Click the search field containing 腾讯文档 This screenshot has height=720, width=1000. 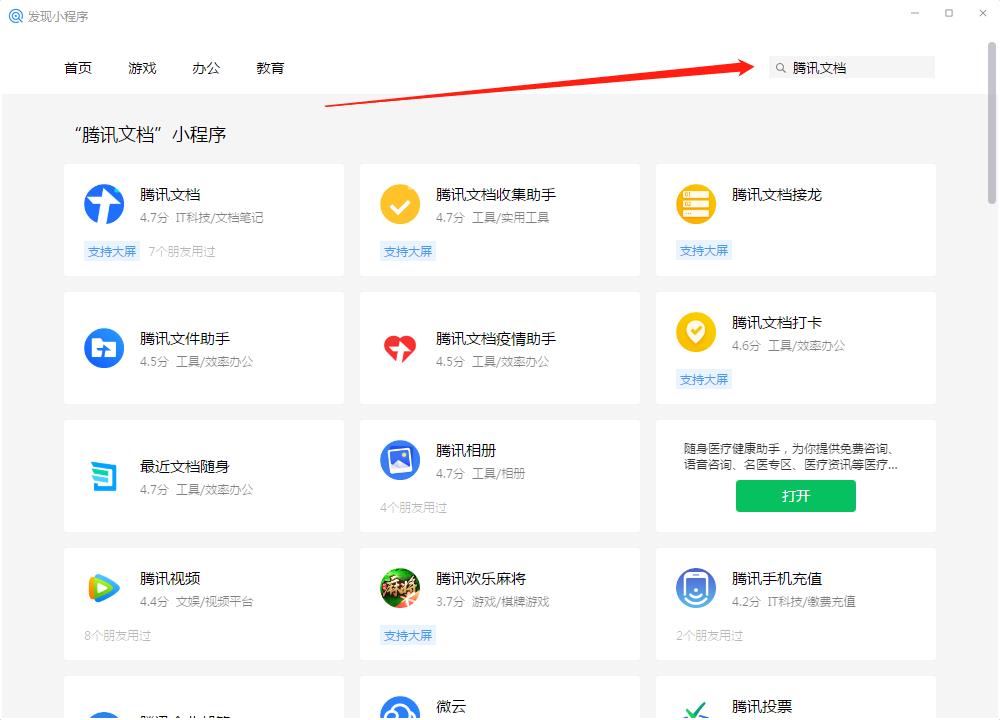coord(852,68)
